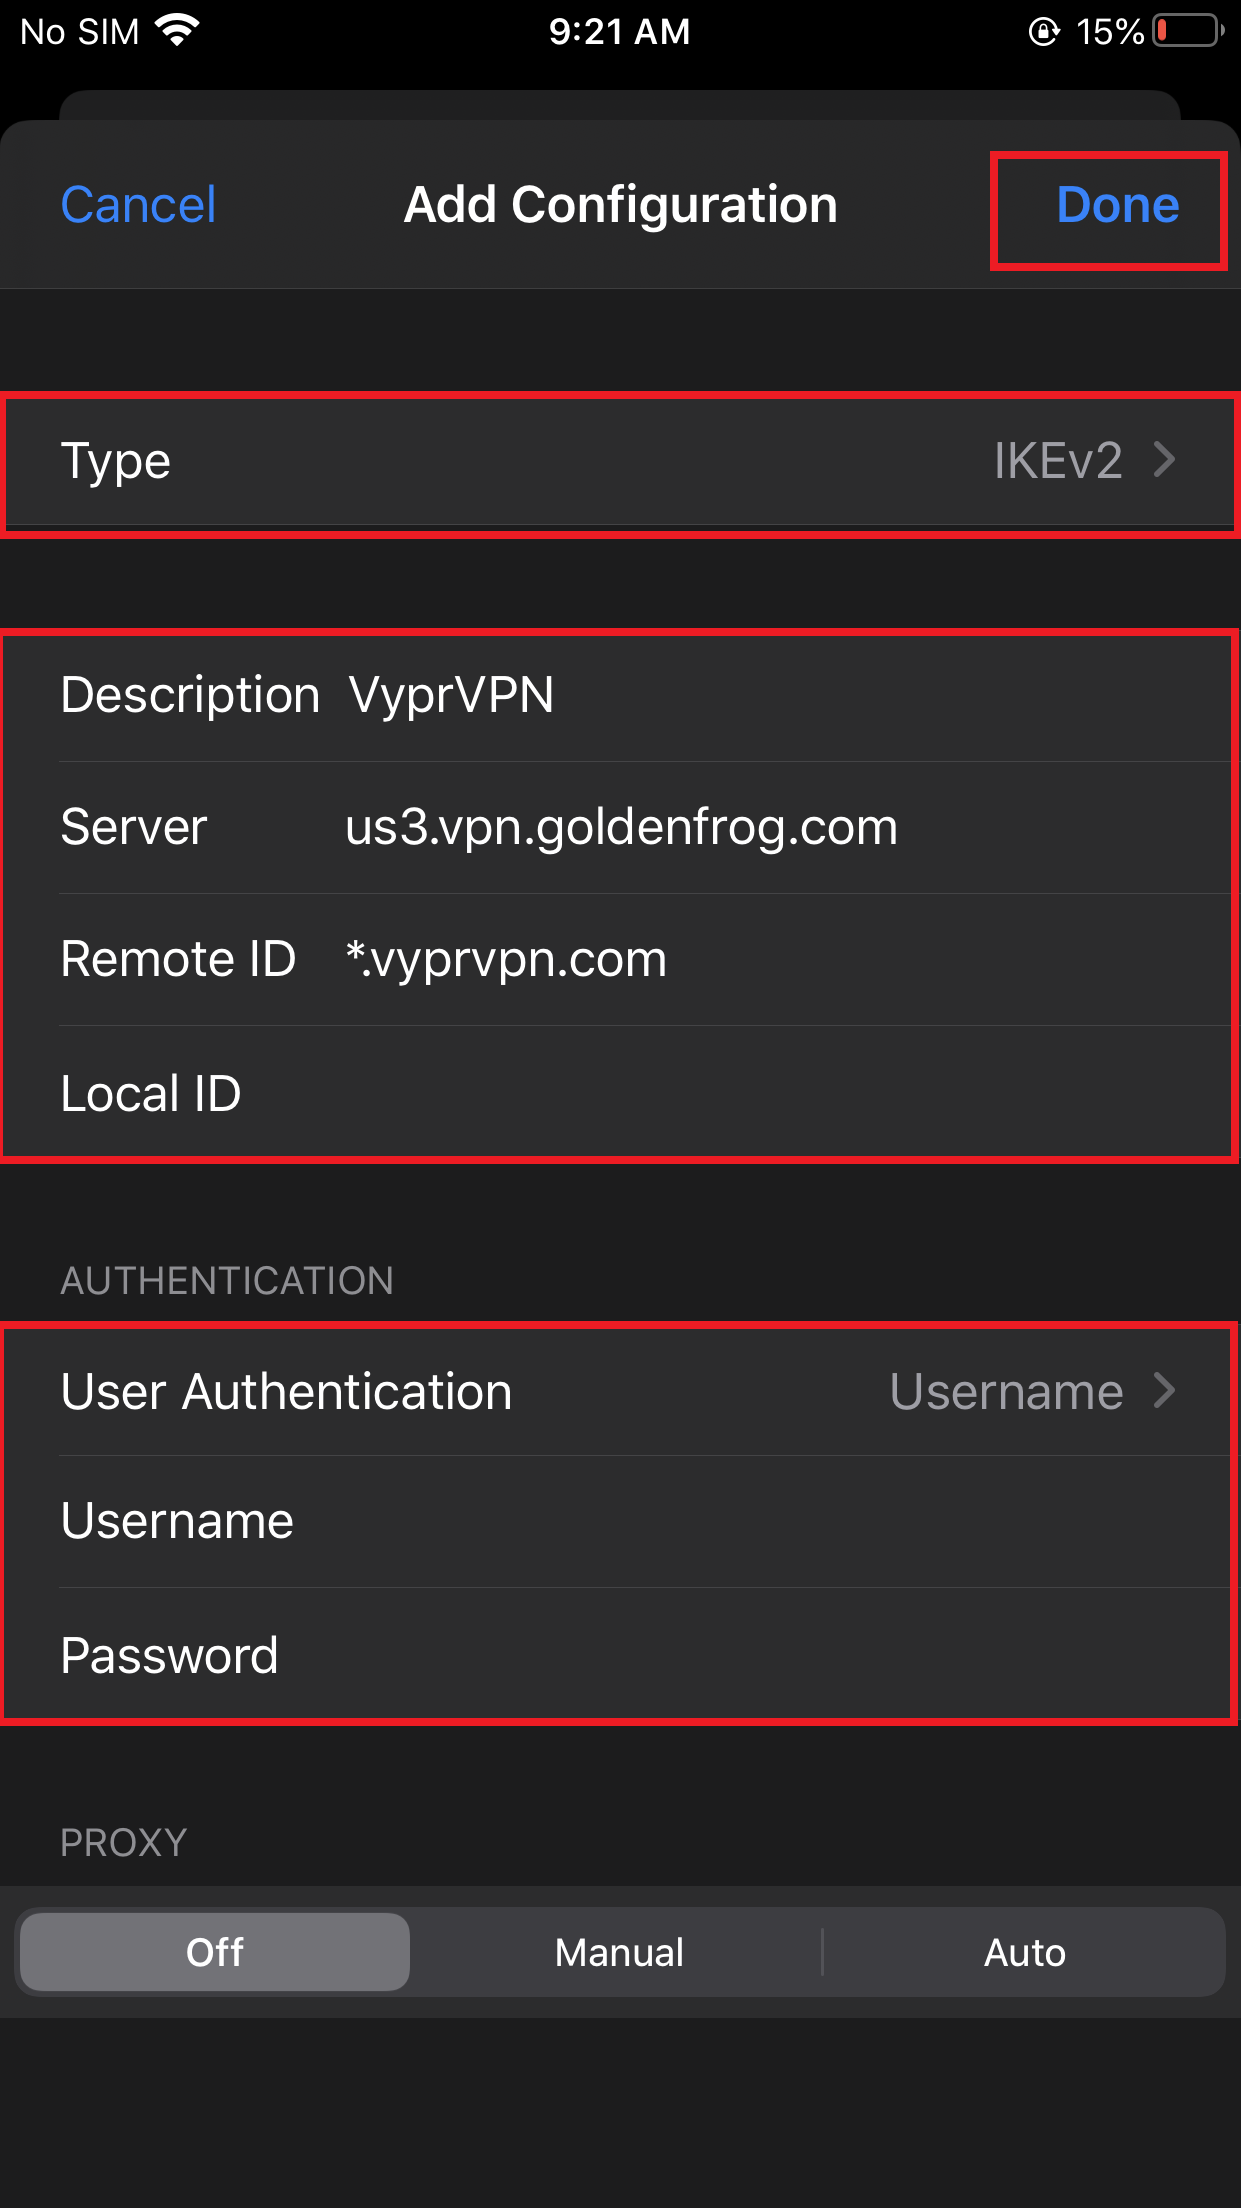Set proxy mode to Auto
The height and width of the screenshot is (2208, 1241).
1024,1952
